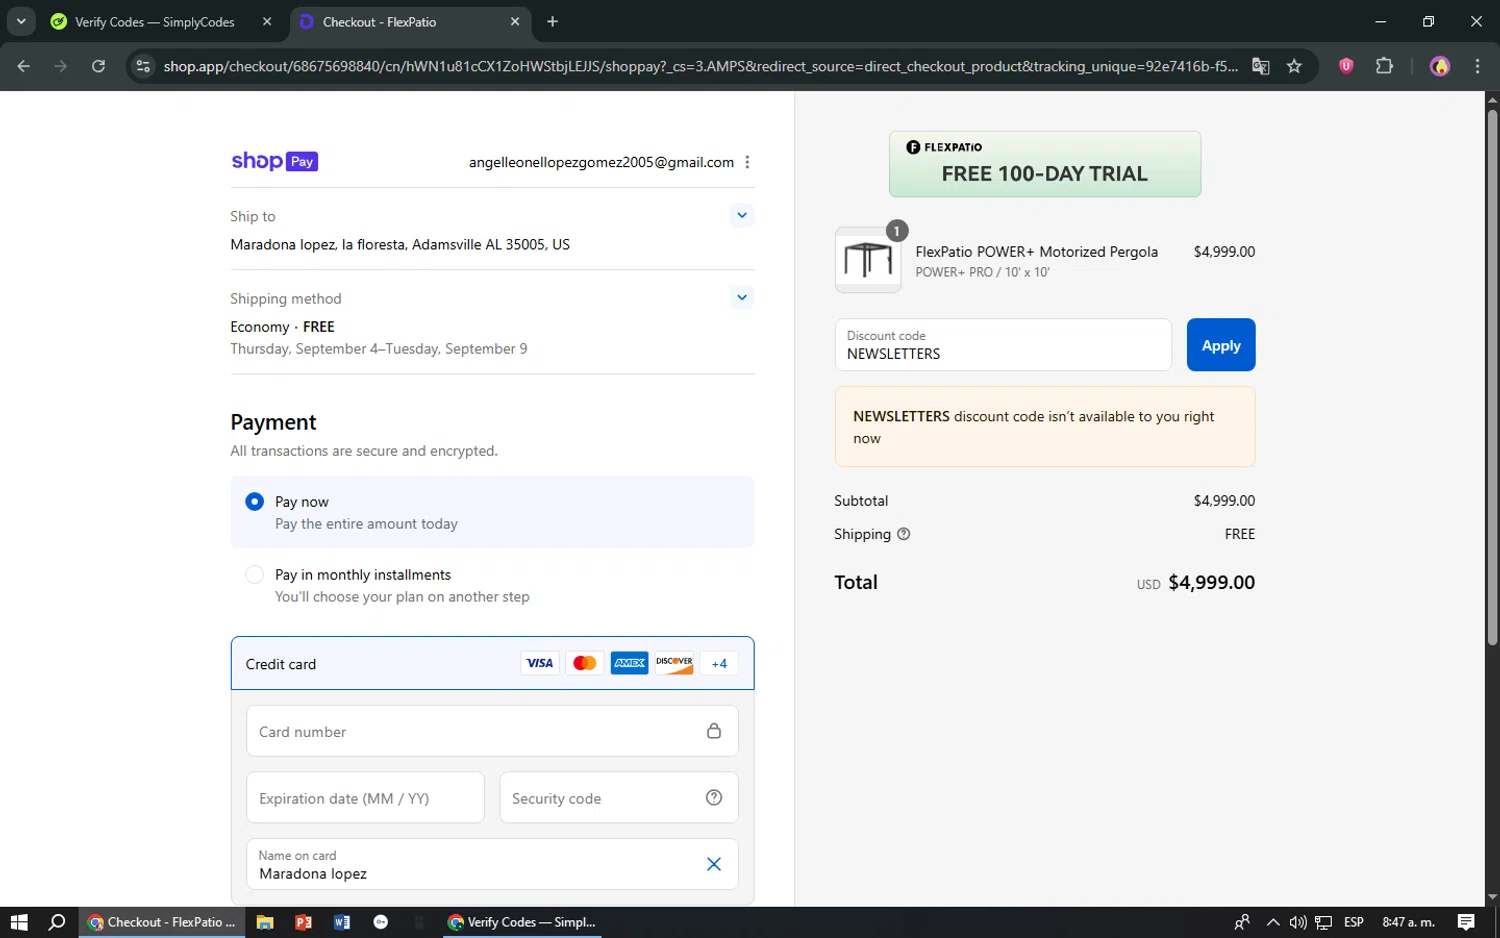This screenshot has height=938, width=1500.
Task: Clear the Name on card field
Action: (714, 864)
